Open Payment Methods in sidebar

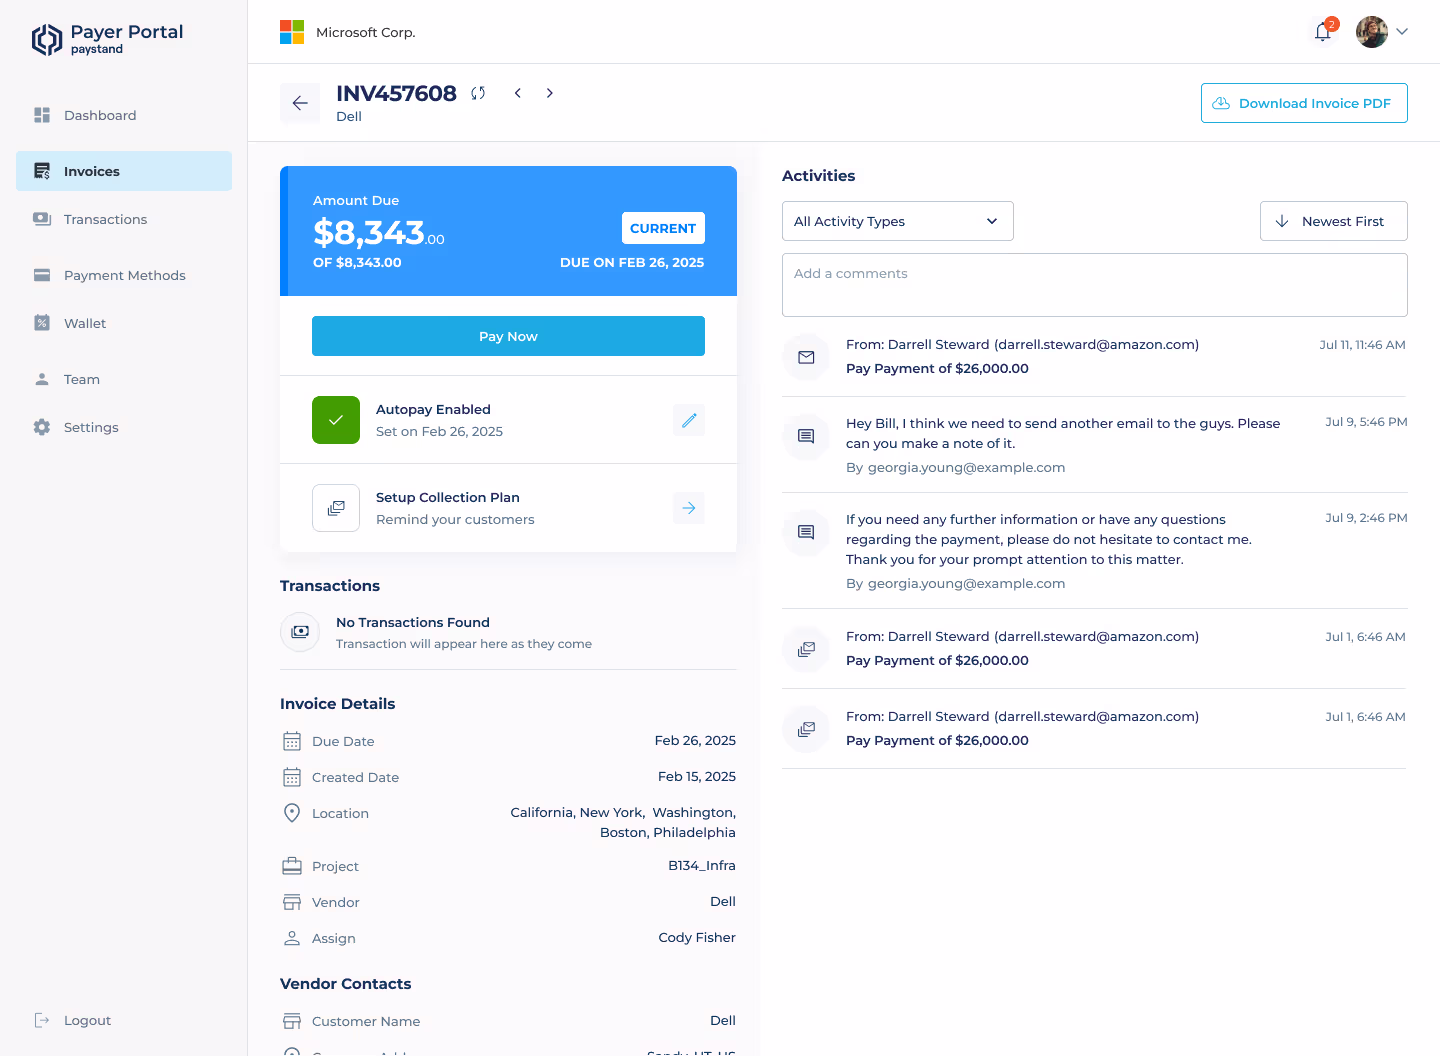pos(124,275)
